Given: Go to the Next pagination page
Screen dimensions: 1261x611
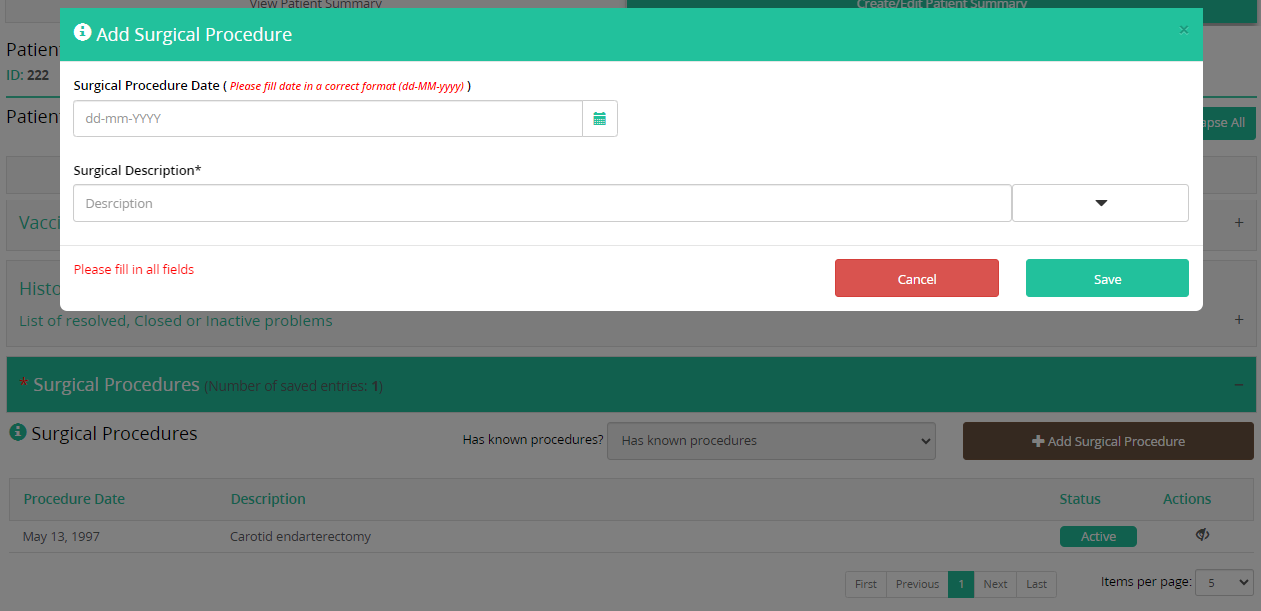Looking at the screenshot, I should (995, 584).
